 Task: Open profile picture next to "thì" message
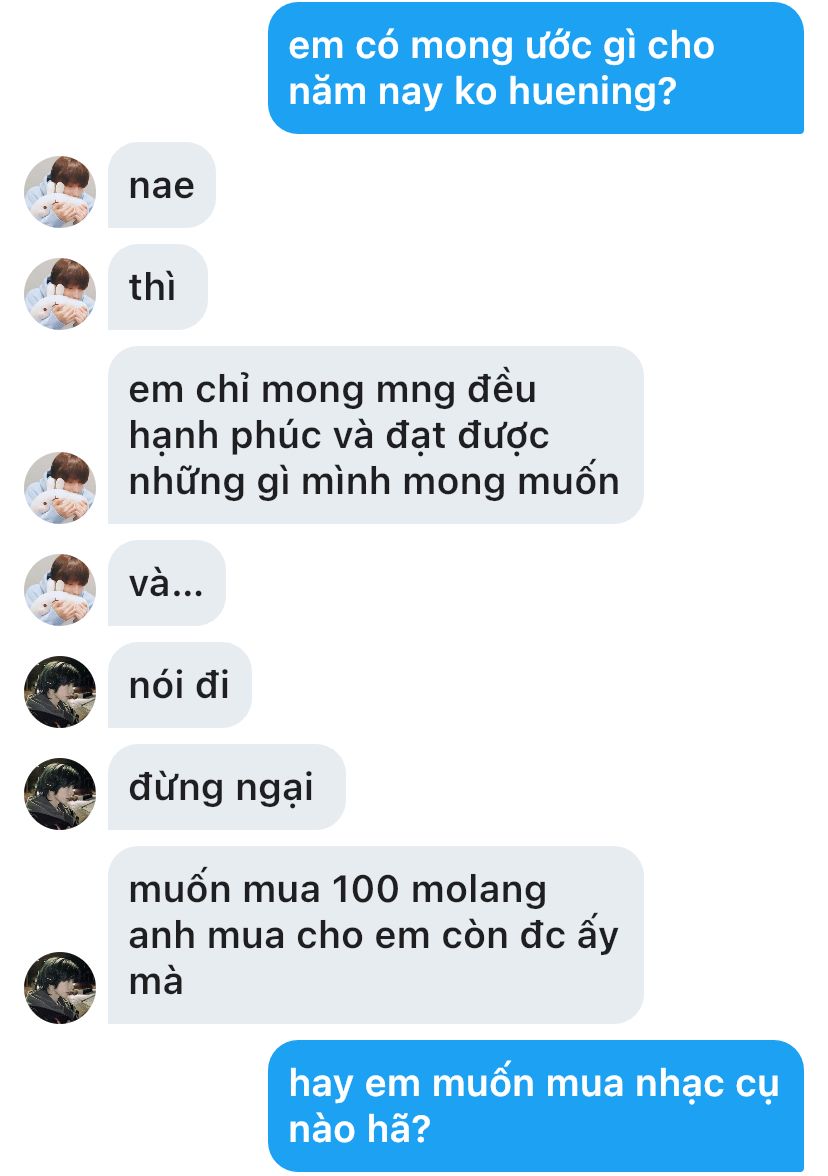click(60, 293)
